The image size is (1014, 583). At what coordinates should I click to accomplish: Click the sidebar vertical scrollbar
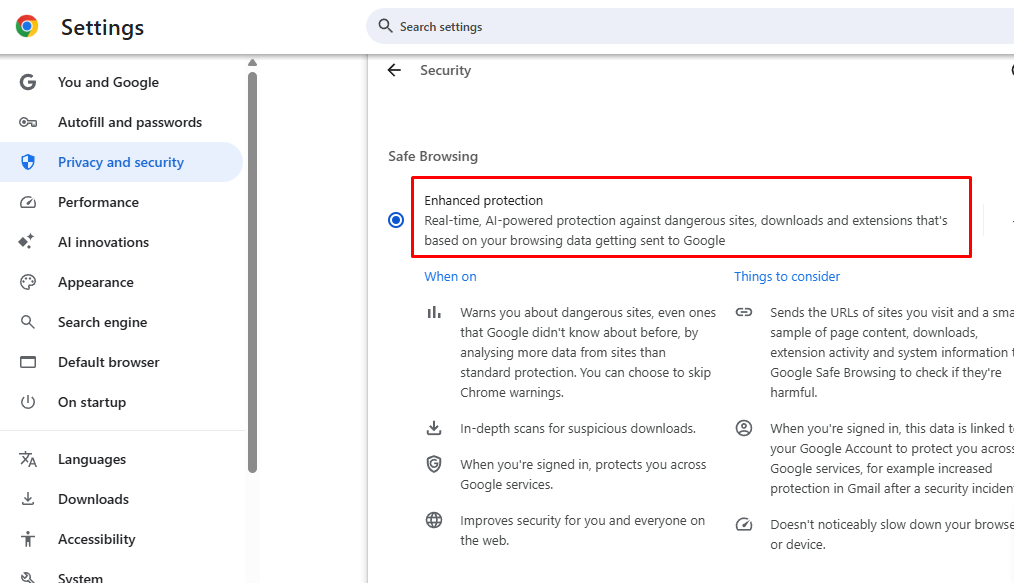click(252, 270)
